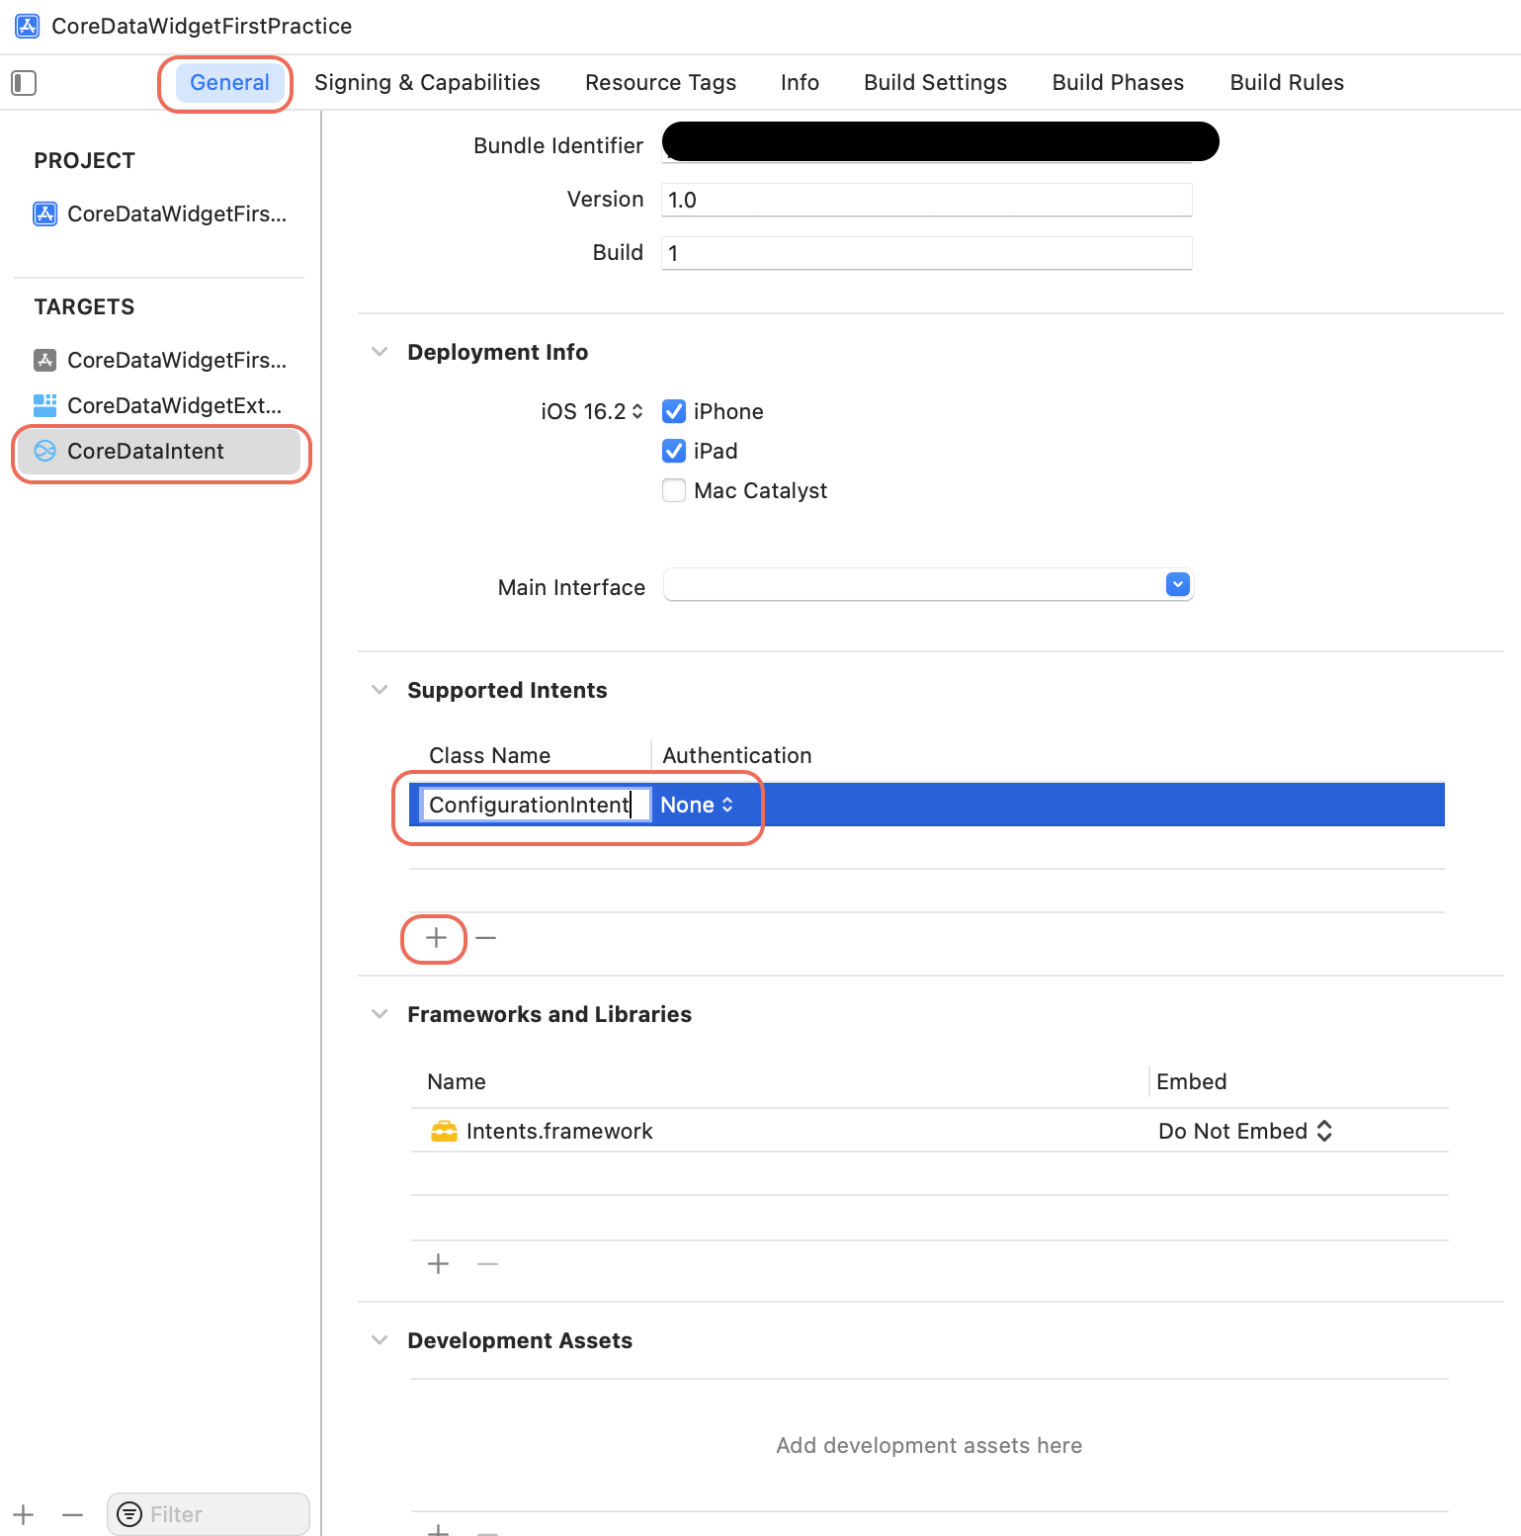
Task: Uncheck the iPad deployment checkbox
Action: (x=674, y=451)
